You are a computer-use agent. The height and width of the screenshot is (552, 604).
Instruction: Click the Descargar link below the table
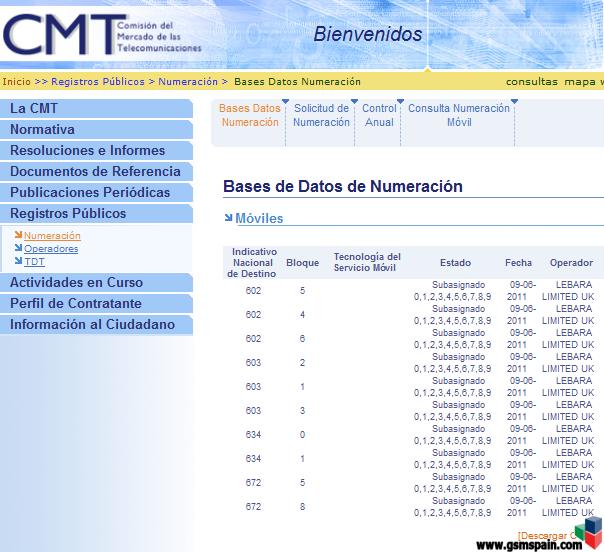[547, 536]
